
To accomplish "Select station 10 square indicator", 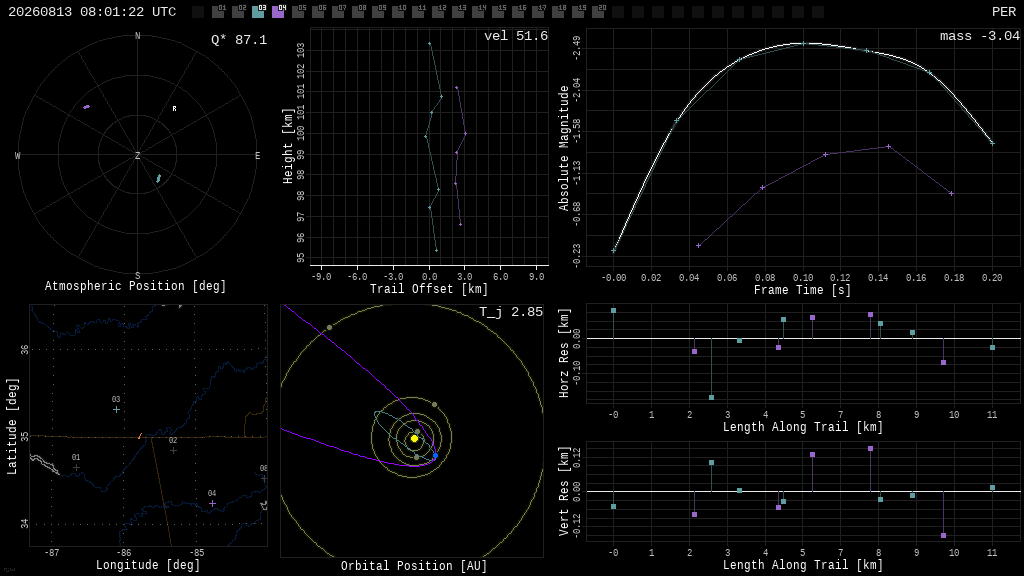I will tap(398, 12).
